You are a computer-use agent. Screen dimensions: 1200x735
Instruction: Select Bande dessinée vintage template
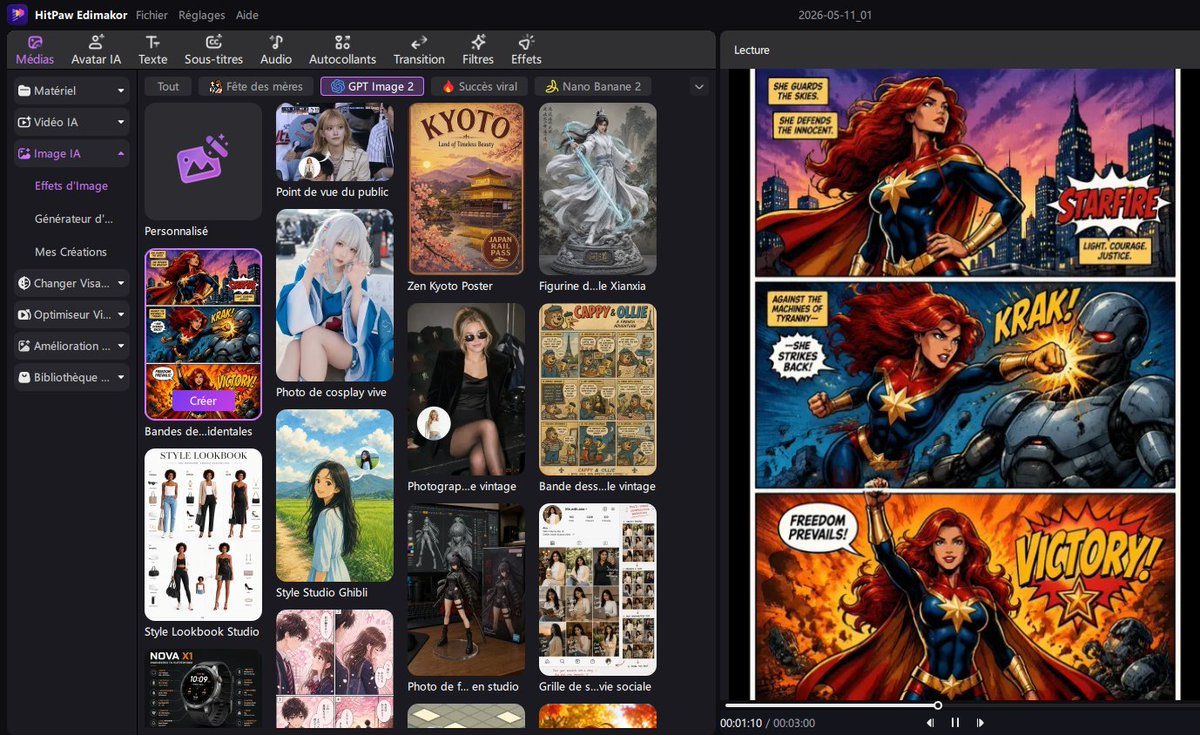(x=598, y=389)
